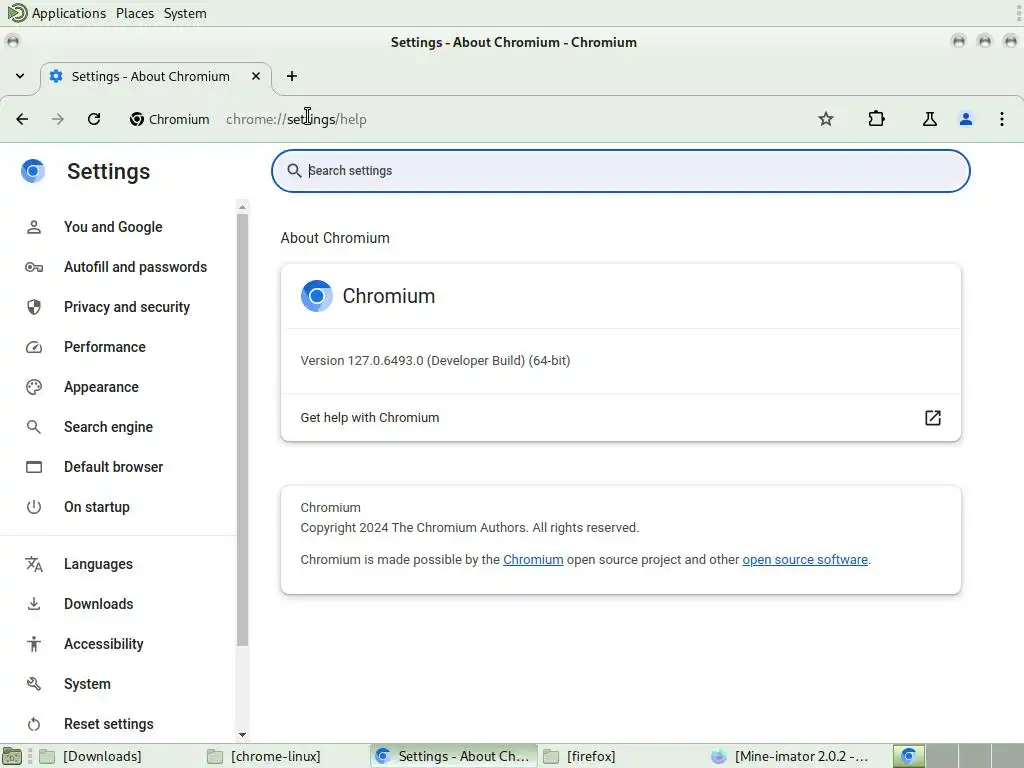Screen dimensions: 1024x768
Task: Open the Applications menu
Action: tap(57, 13)
